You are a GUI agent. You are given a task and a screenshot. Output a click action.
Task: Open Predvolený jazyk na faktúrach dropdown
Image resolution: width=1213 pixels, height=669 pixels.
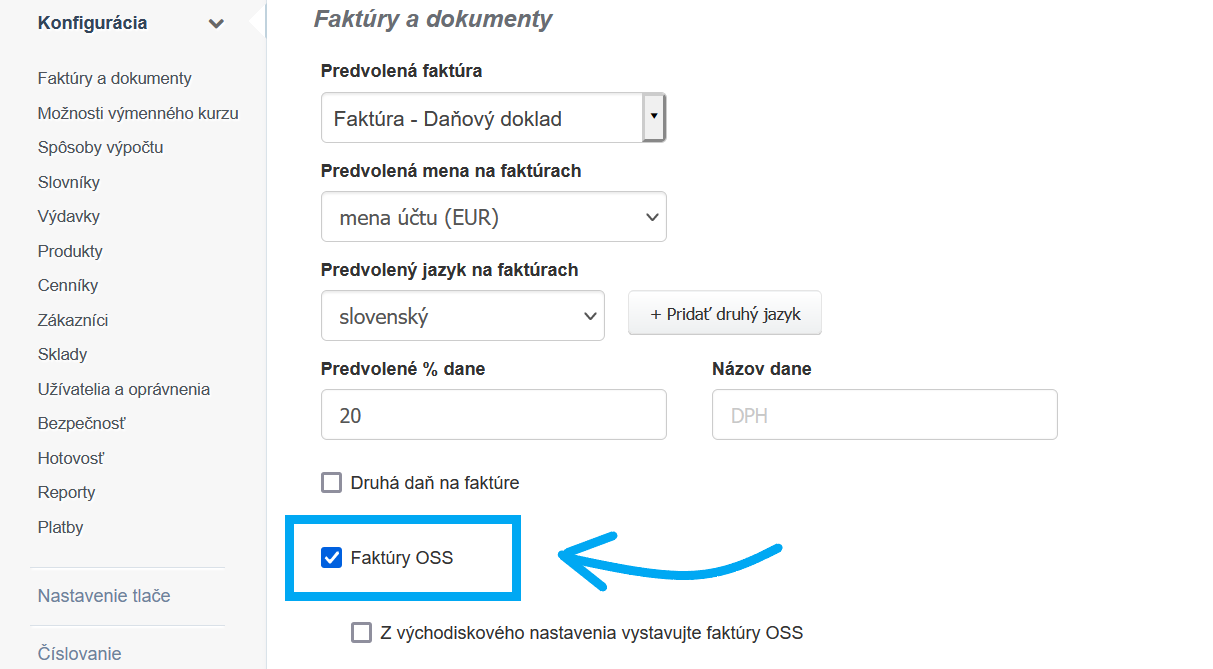click(x=462, y=317)
